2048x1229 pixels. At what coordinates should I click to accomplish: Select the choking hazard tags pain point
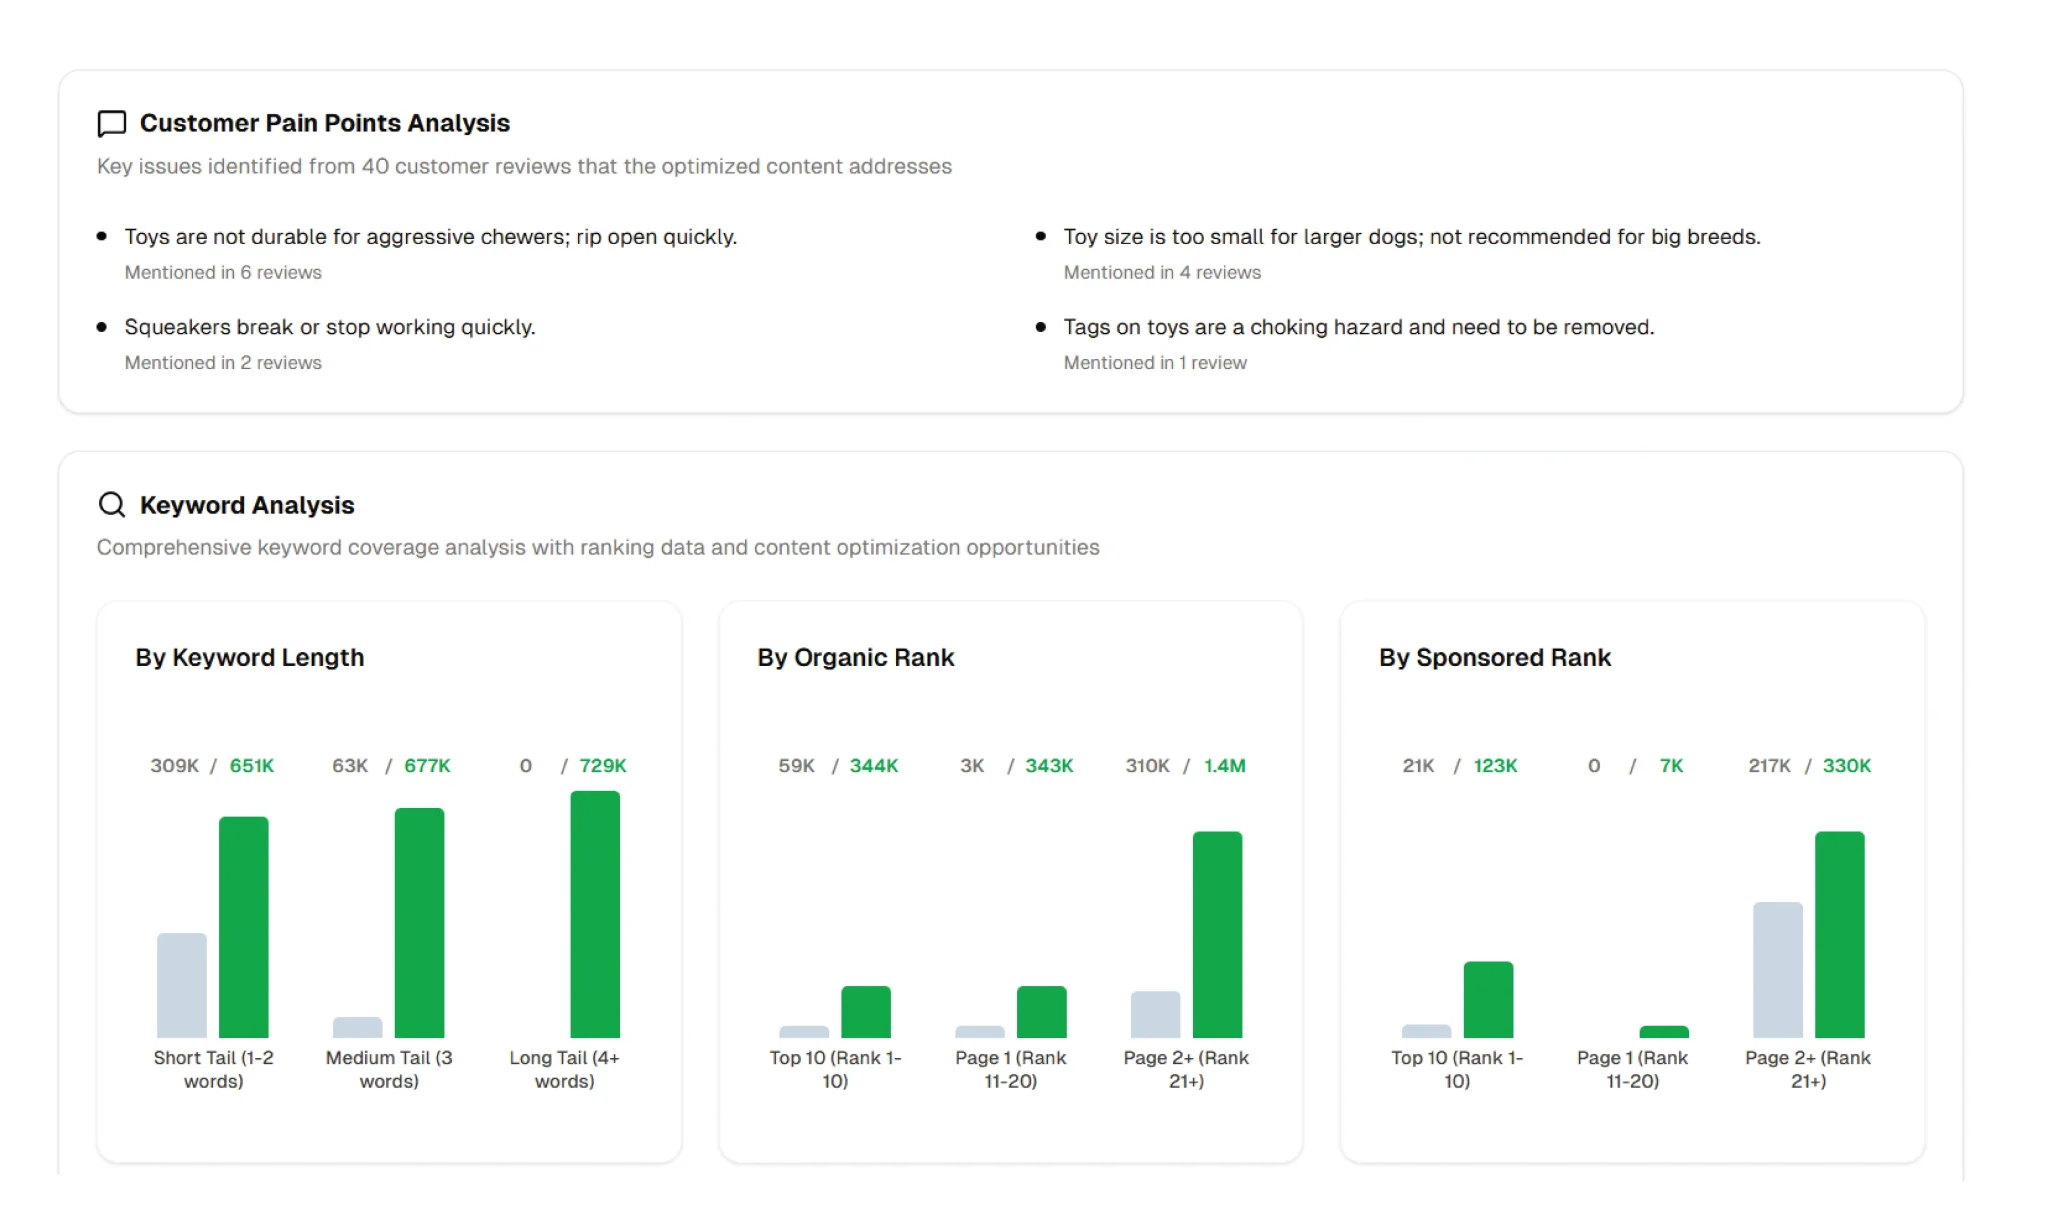point(1359,327)
